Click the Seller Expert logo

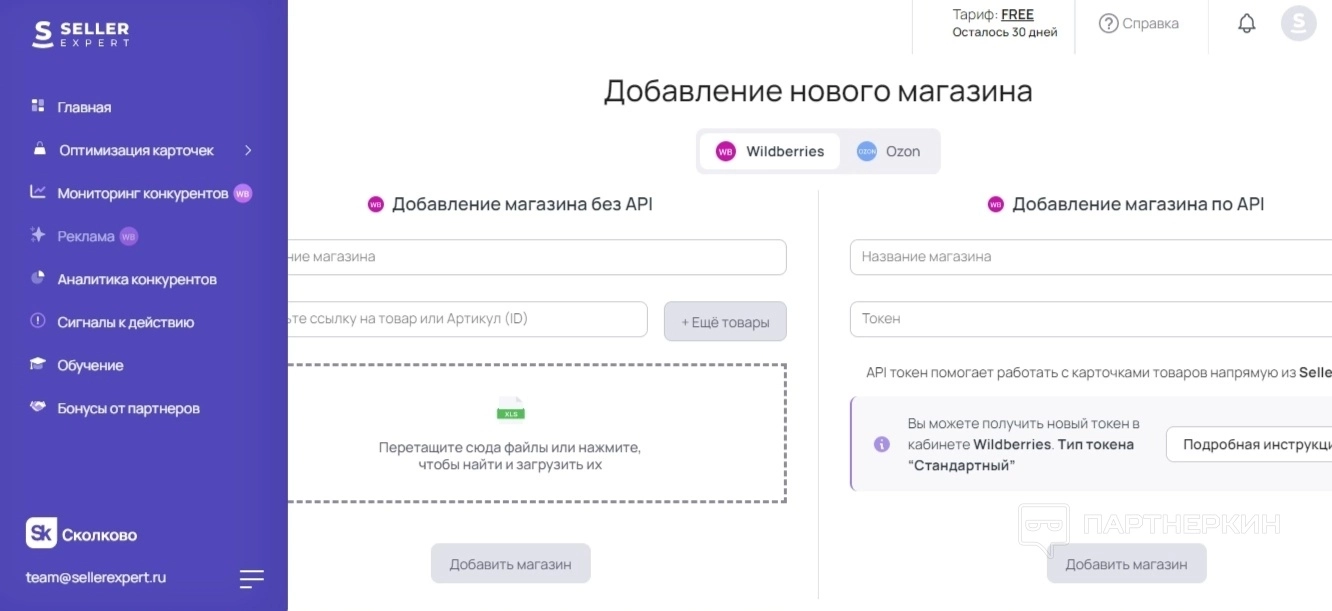(81, 35)
